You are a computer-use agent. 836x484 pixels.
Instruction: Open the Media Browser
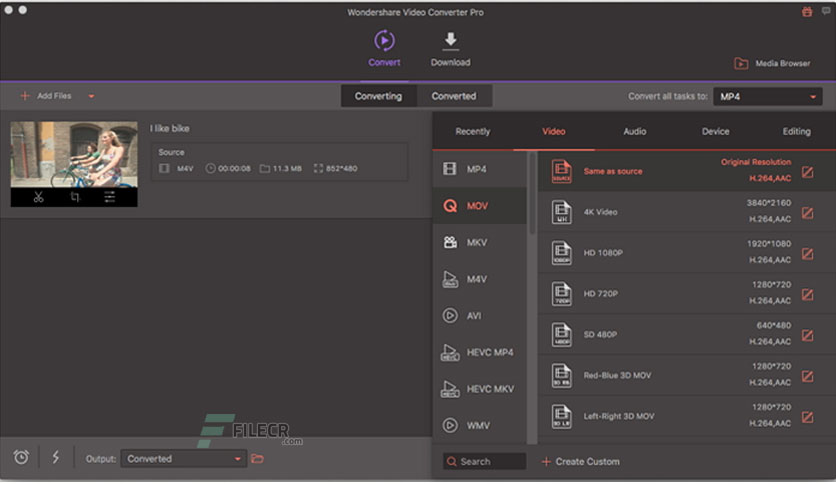pos(773,63)
